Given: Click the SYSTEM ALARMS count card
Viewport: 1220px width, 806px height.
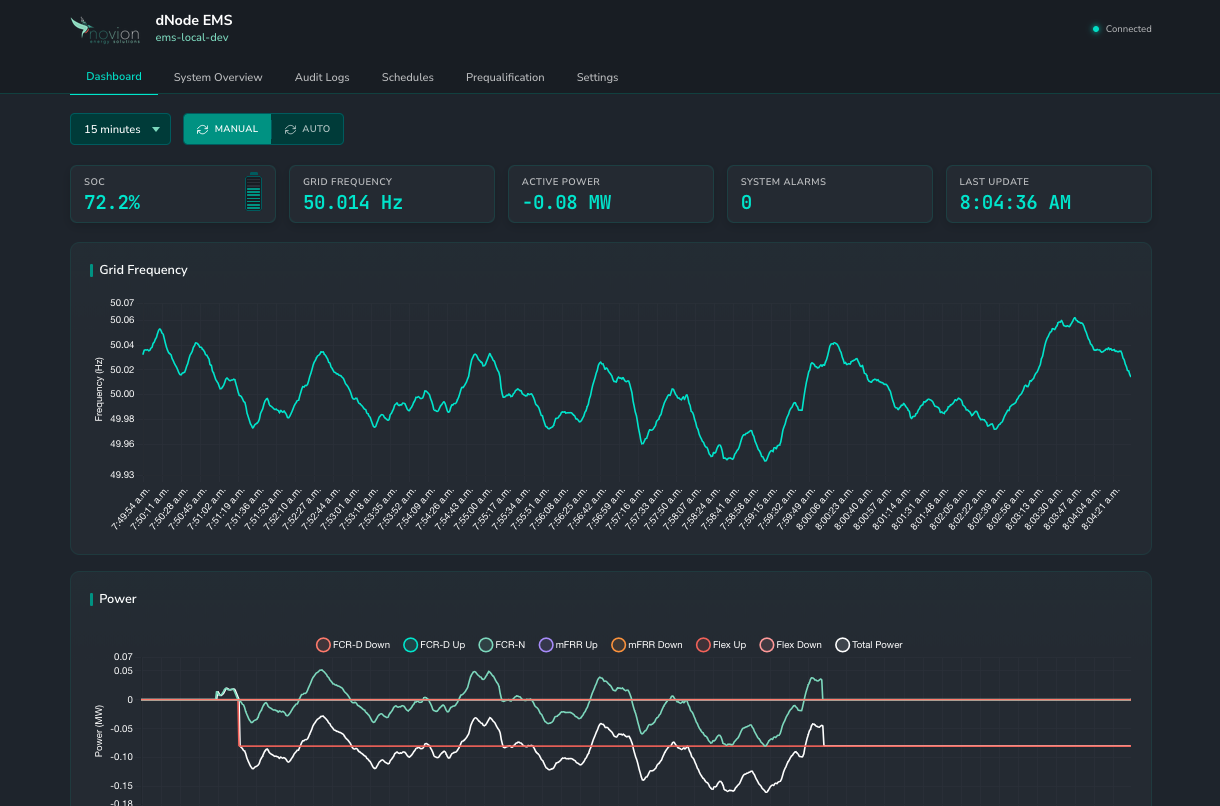Looking at the screenshot, I should pyautogui.click(x=830, y=194).
